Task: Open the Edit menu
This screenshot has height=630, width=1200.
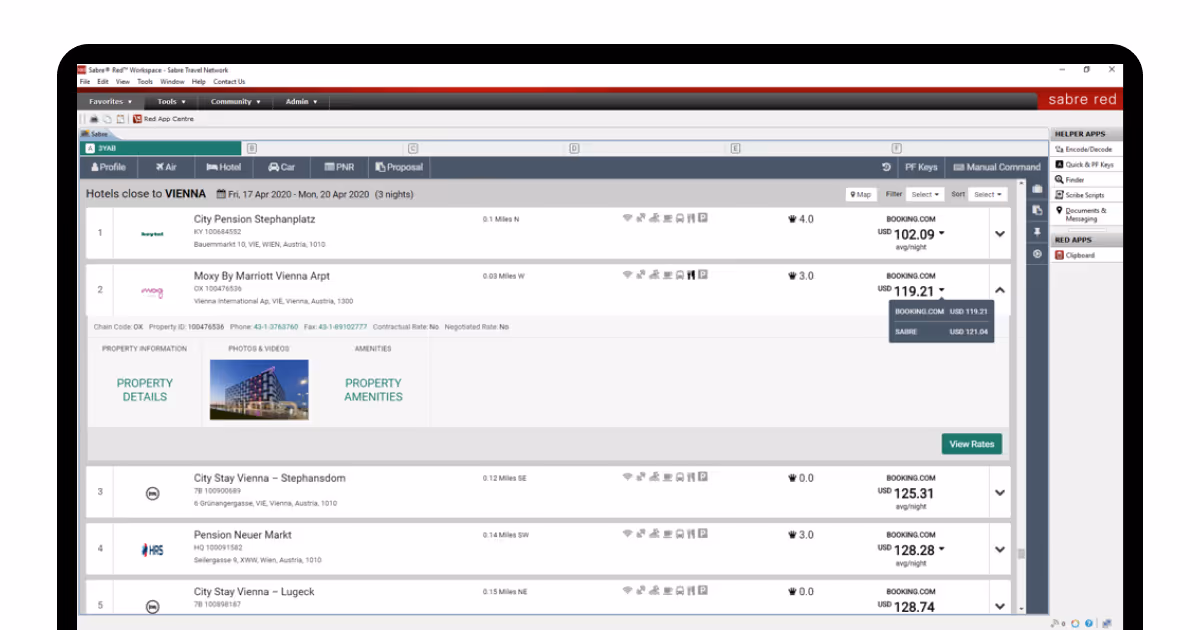Action: 102,81
